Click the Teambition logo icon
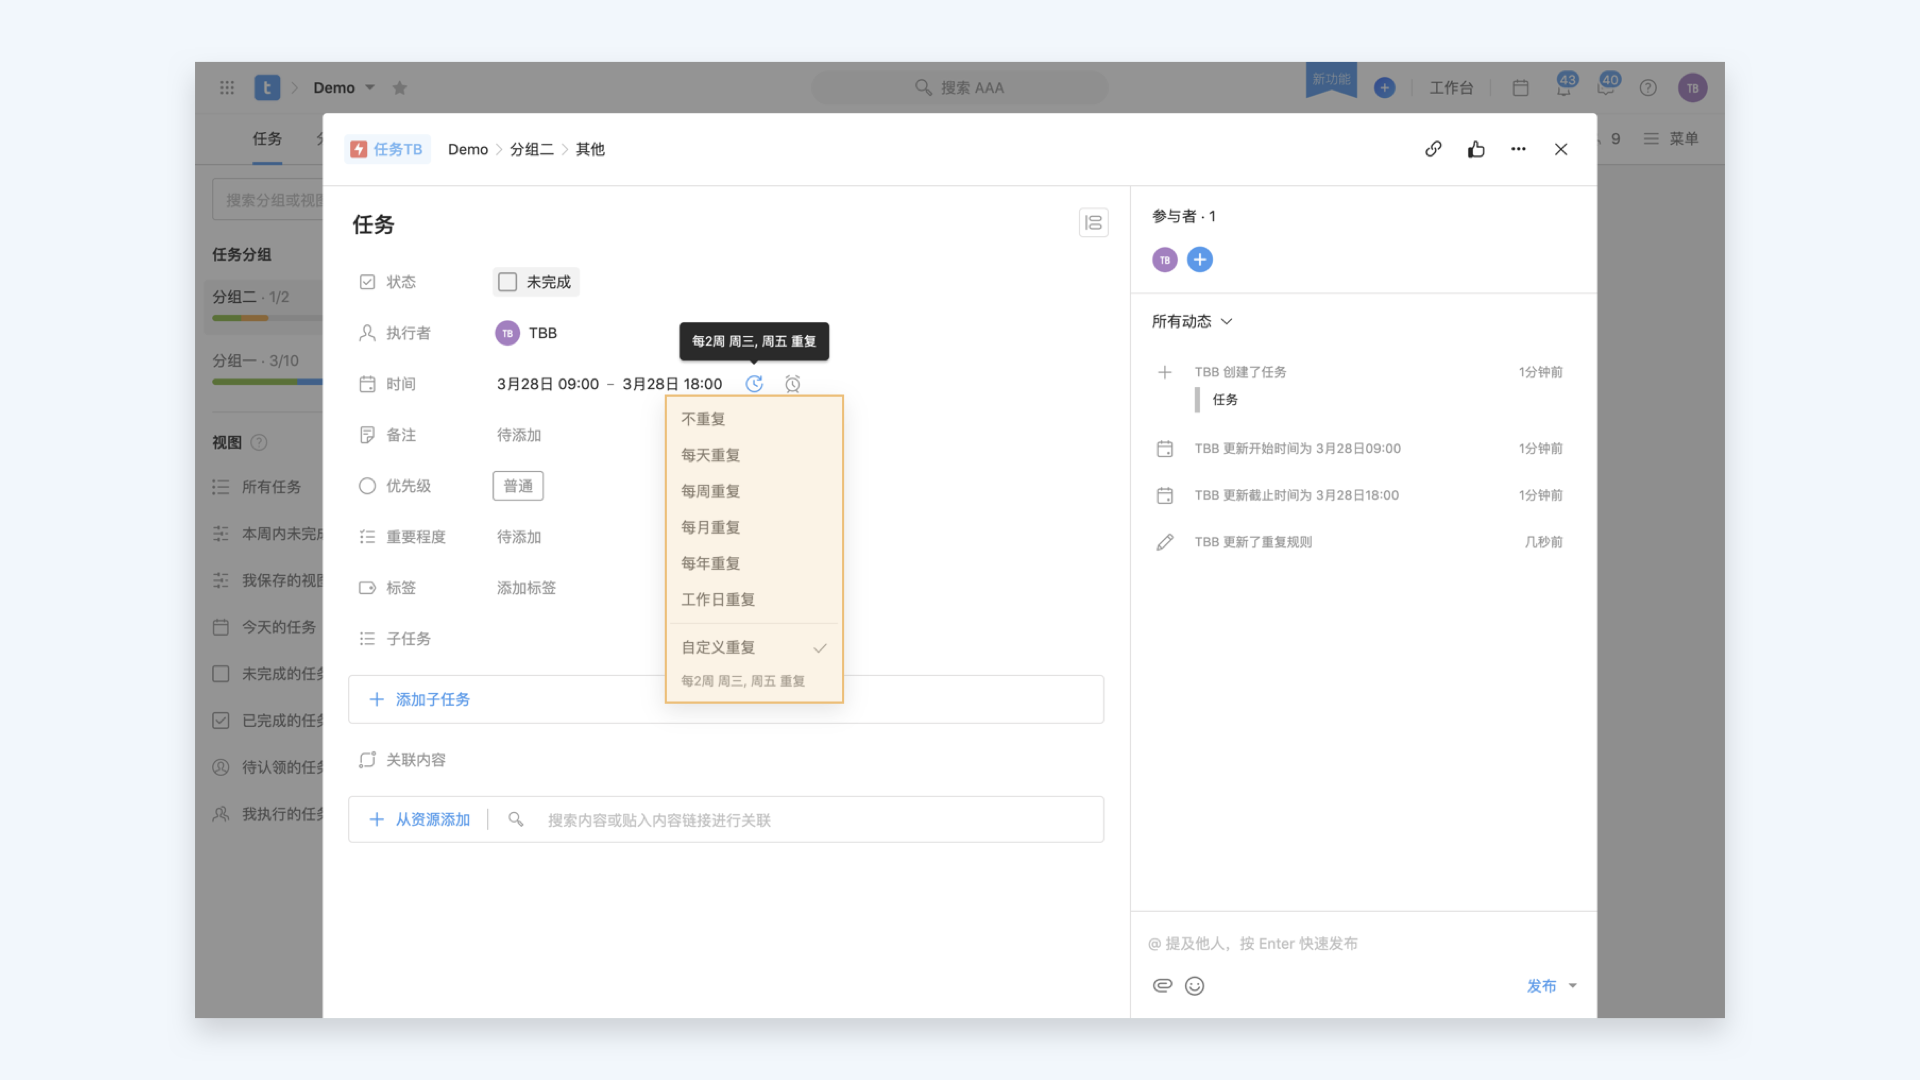The image size is (1920, 1080). coord(267,88)
